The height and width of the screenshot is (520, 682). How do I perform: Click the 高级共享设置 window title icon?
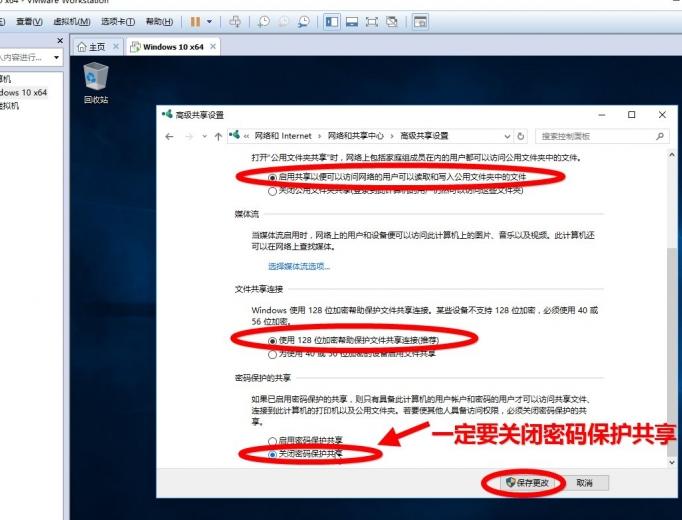click(x=167, y=114)
